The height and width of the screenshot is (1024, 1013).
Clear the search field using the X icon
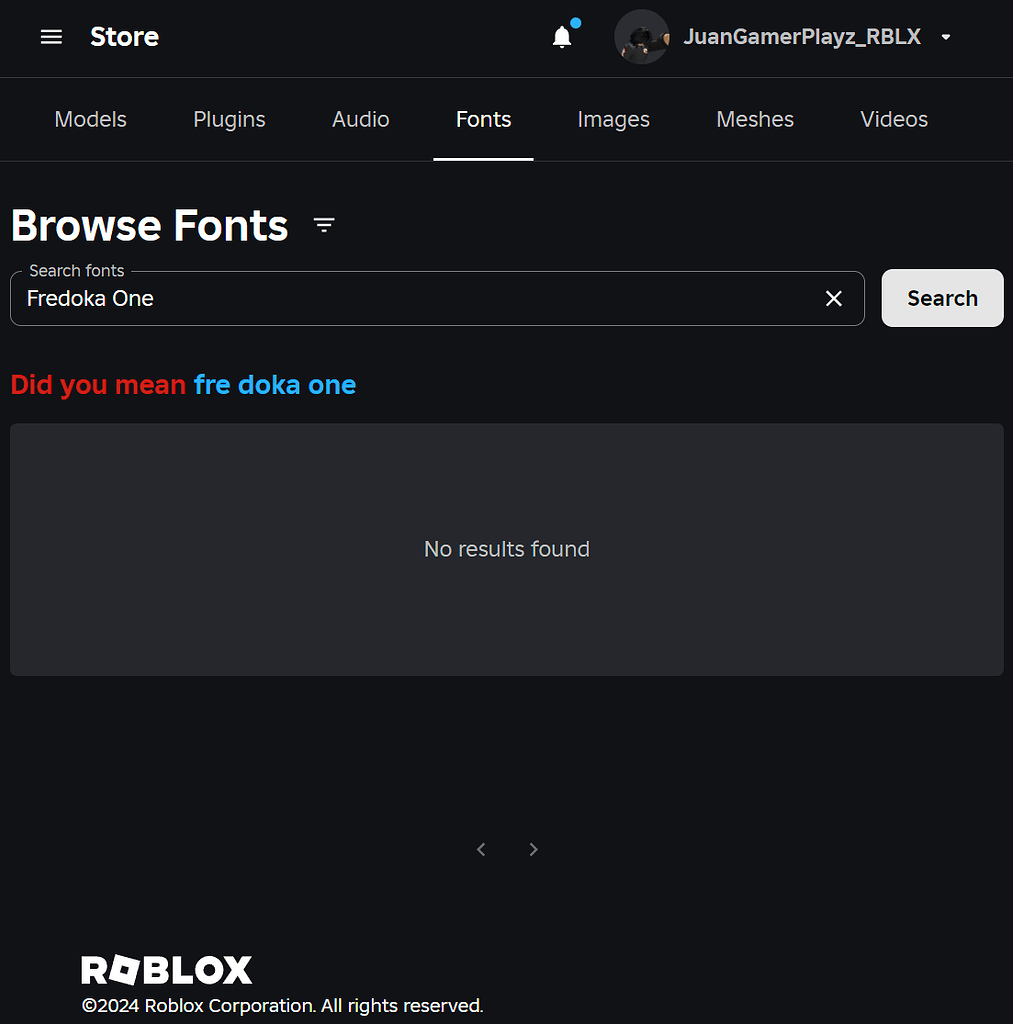coord(834,298)
